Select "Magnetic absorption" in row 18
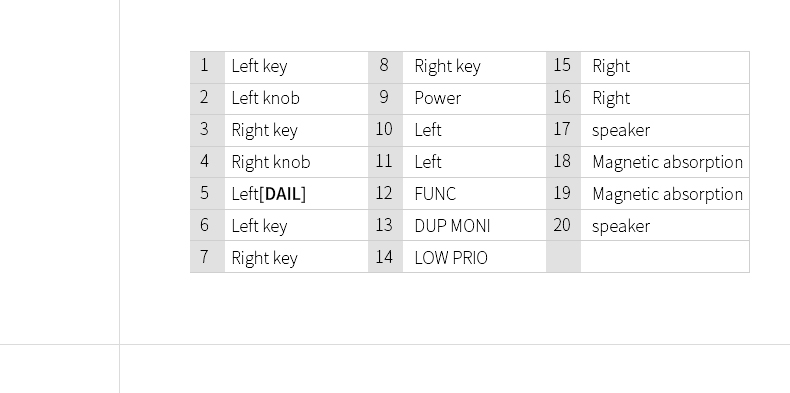This screenshot has width=790, height=393. click(x=665, y=162)
